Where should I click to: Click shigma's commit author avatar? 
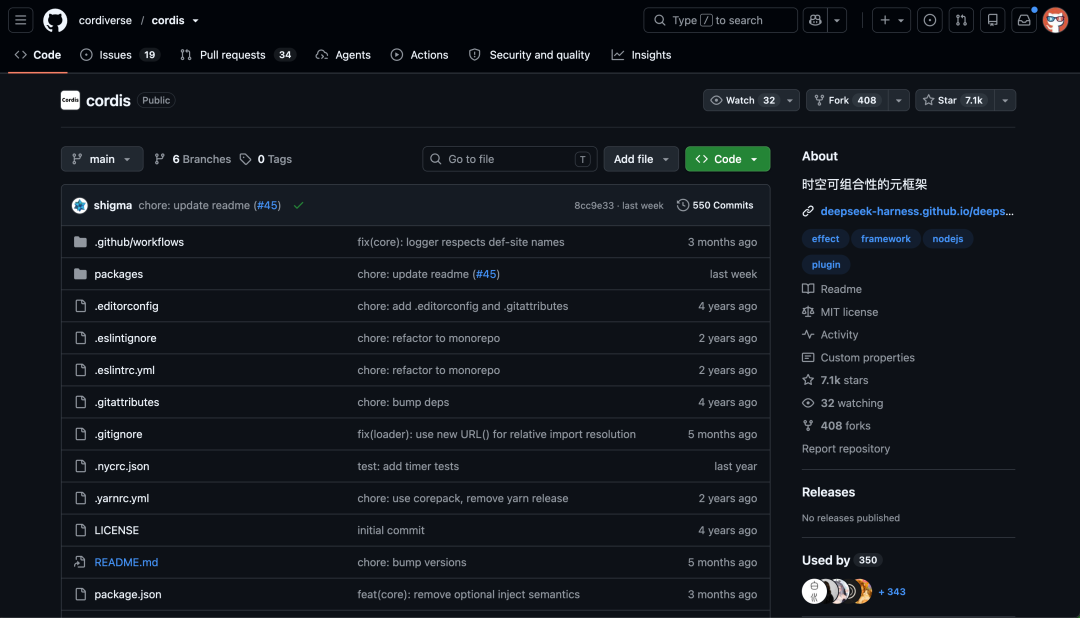coord(80,205)
